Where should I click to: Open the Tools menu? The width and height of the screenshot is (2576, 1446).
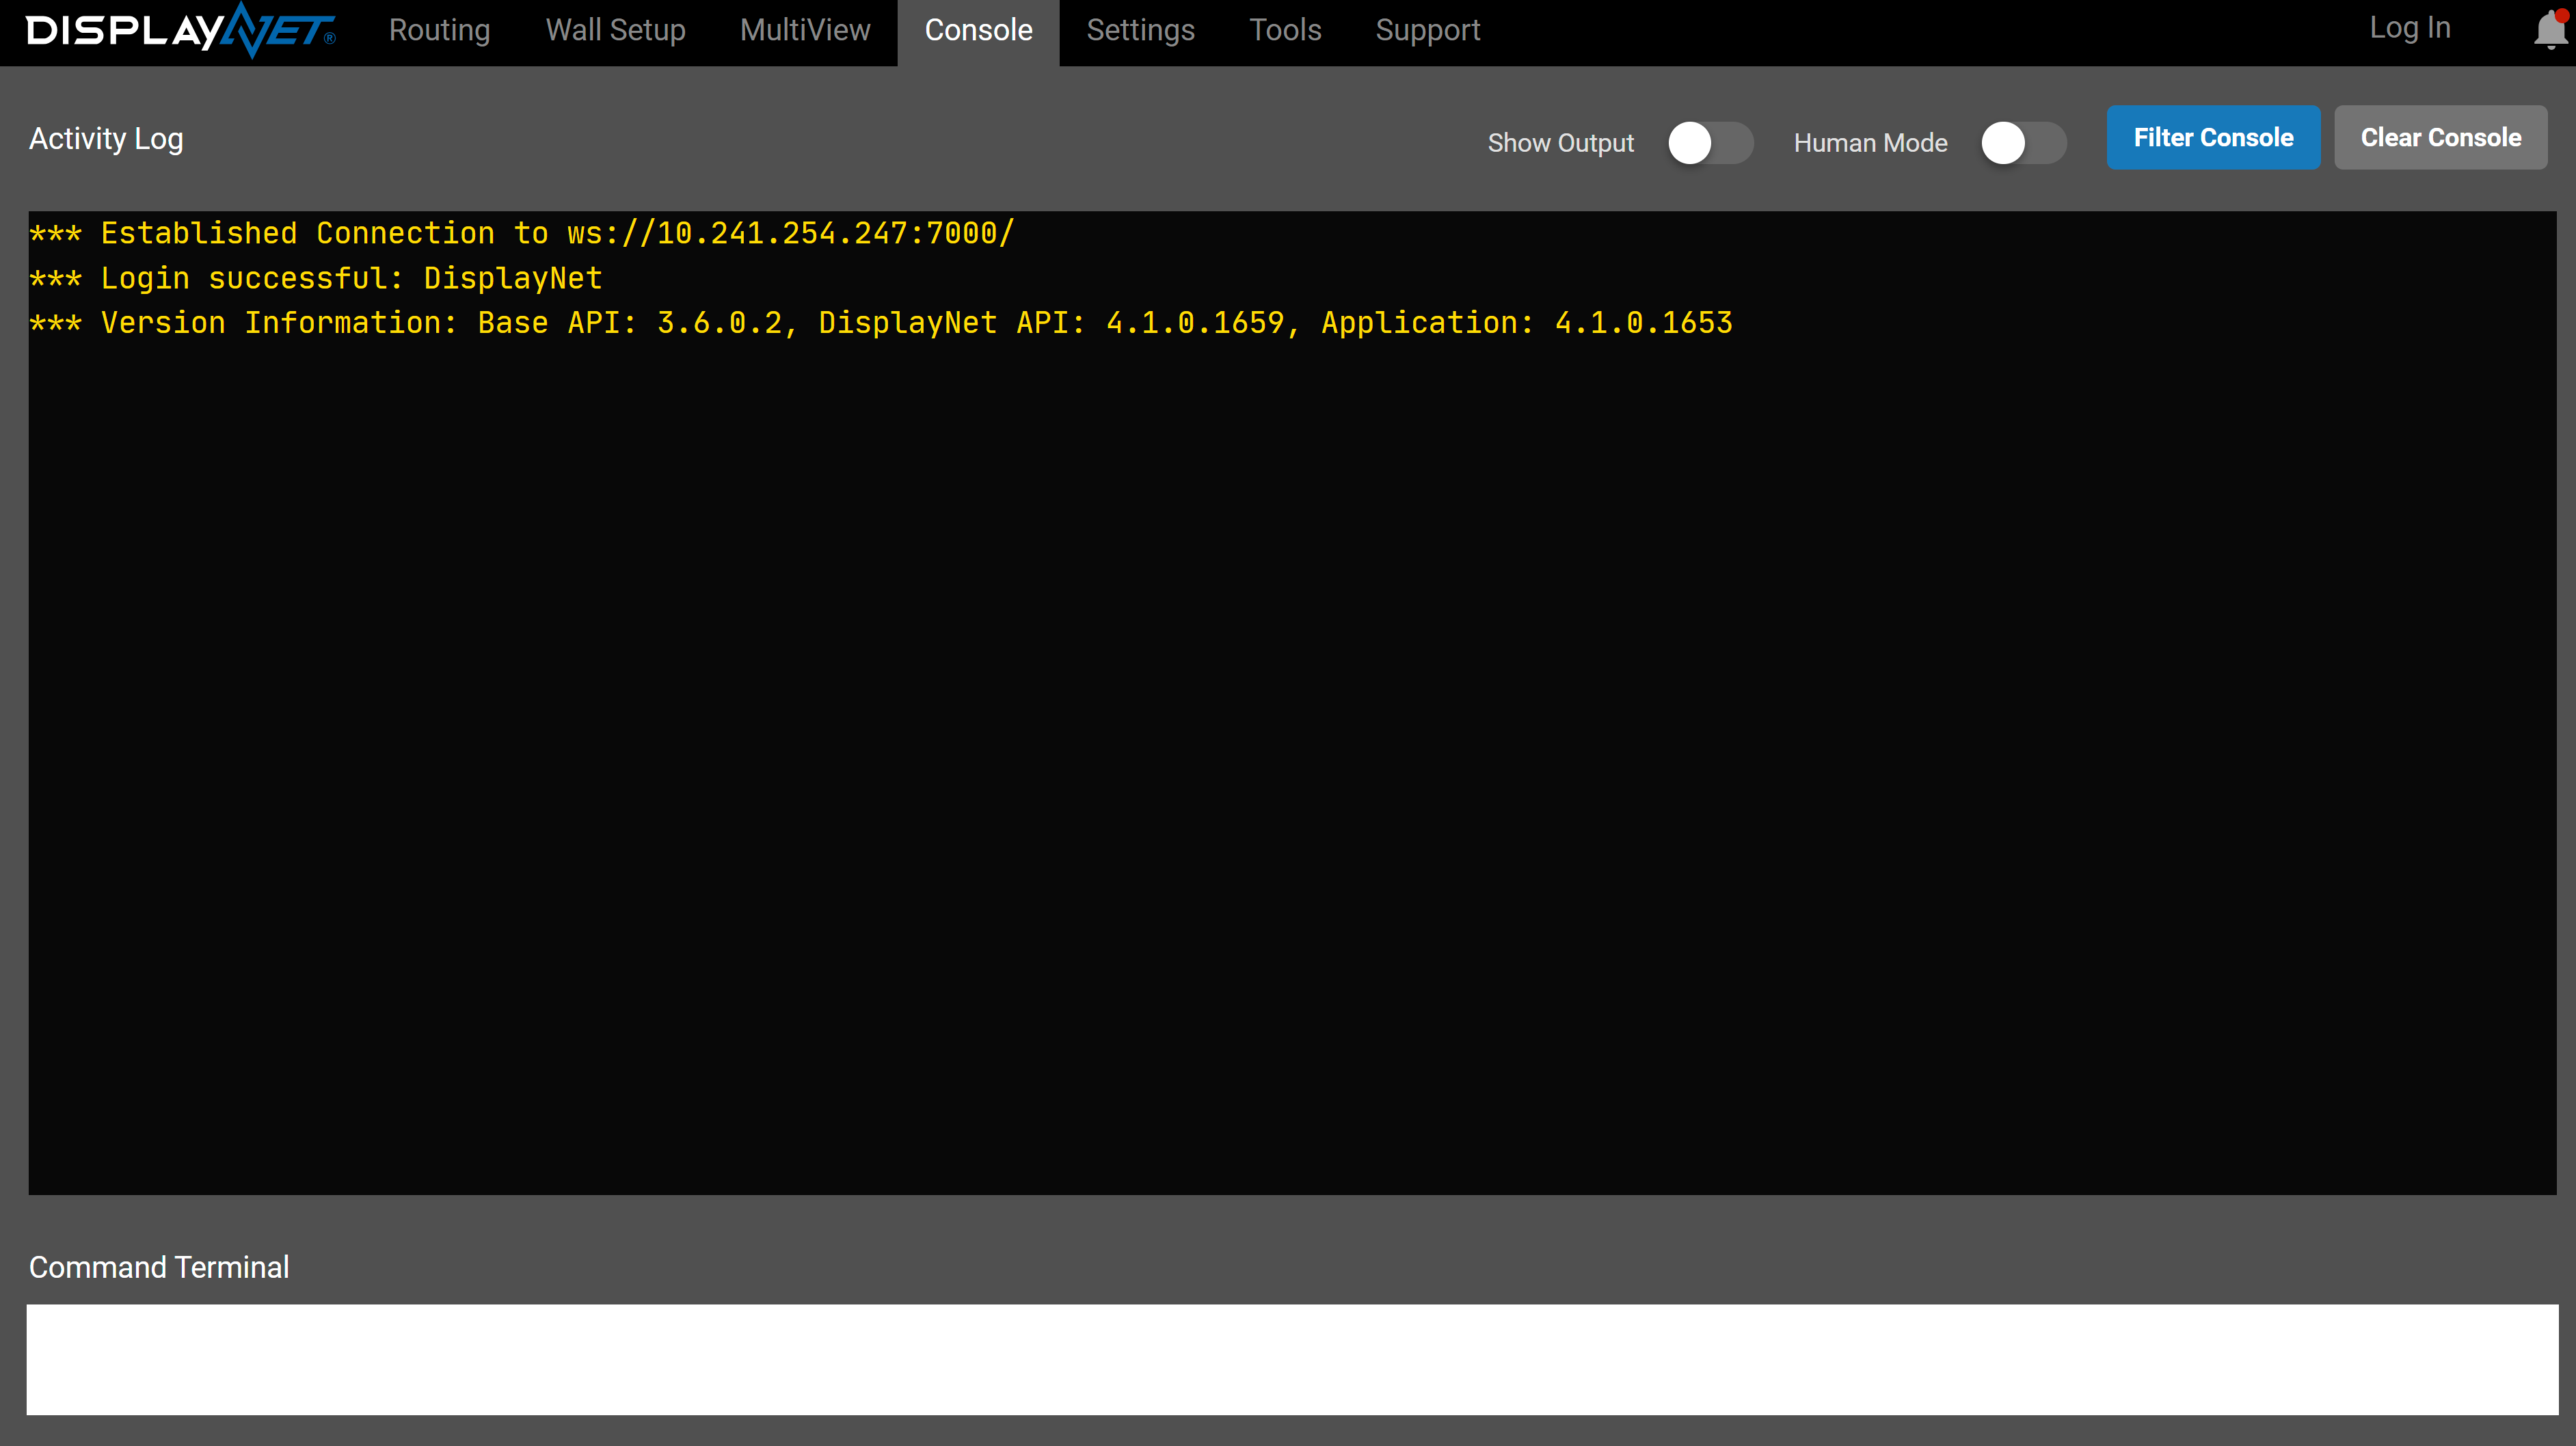(1285, 30)
